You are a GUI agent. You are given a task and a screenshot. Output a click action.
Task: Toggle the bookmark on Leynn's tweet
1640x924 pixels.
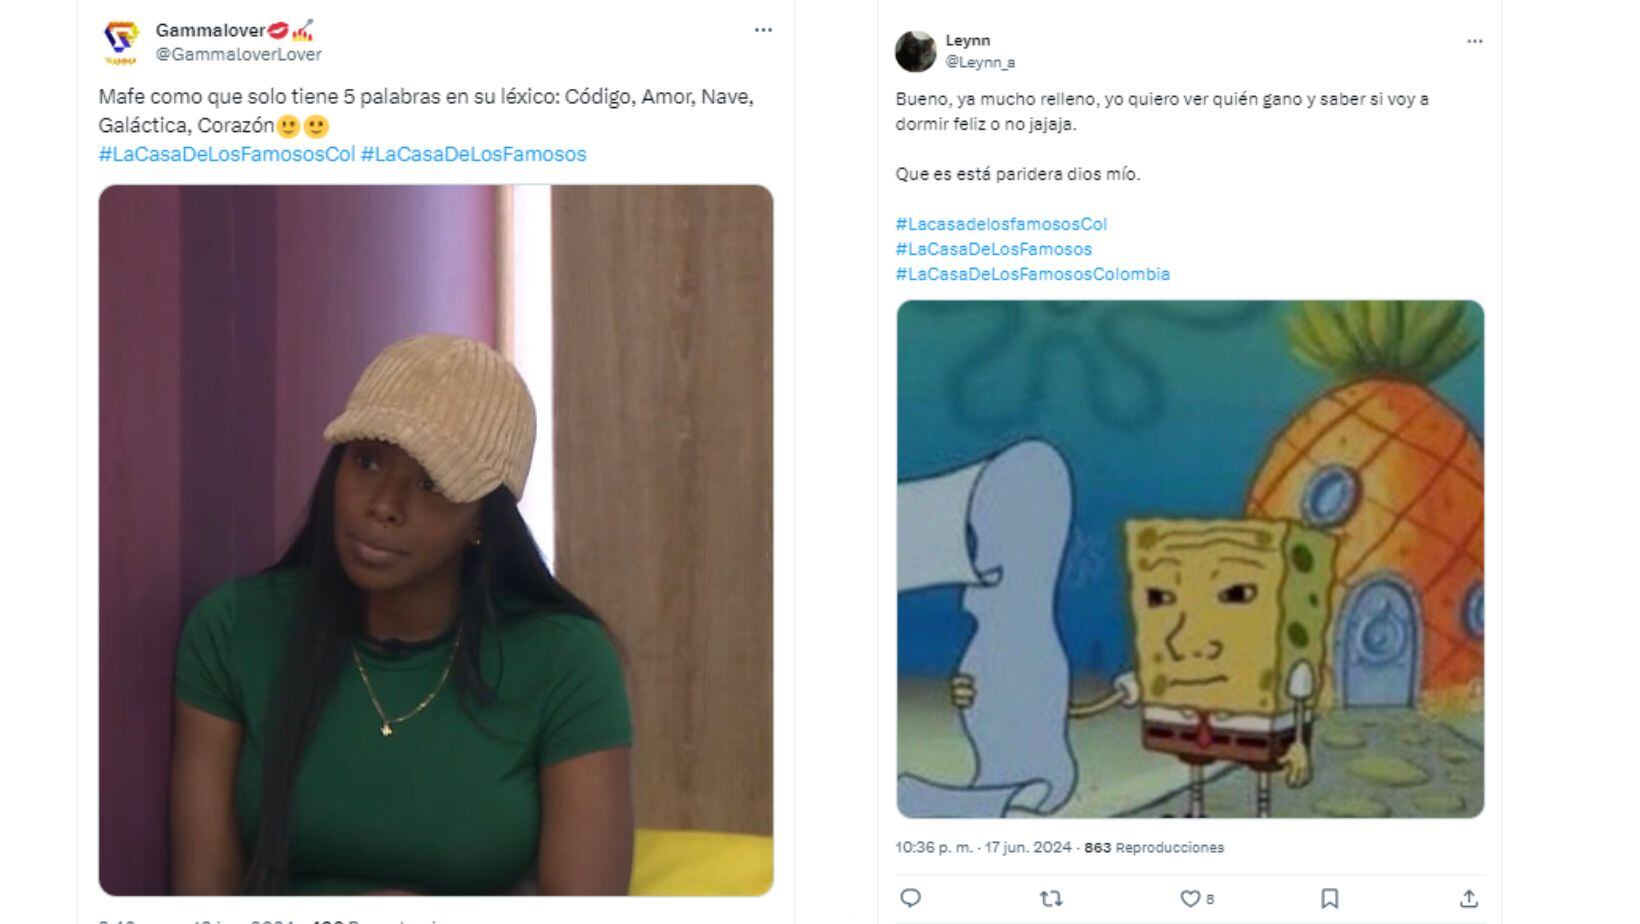(1331, 899)
